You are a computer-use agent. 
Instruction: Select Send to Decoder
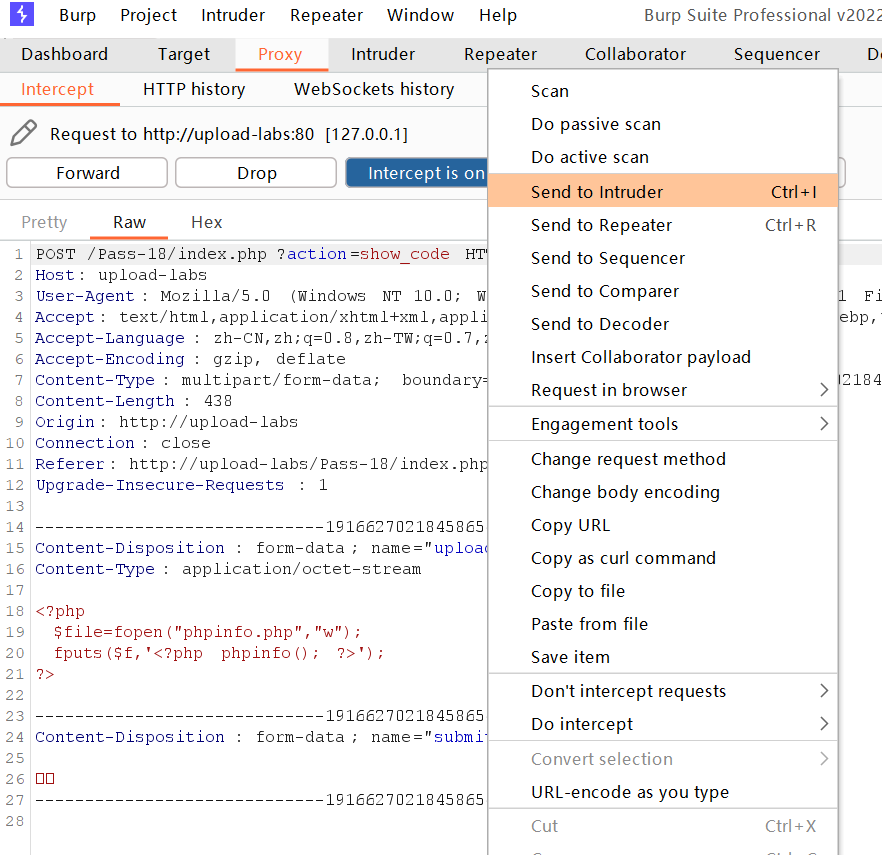point(663,325)
